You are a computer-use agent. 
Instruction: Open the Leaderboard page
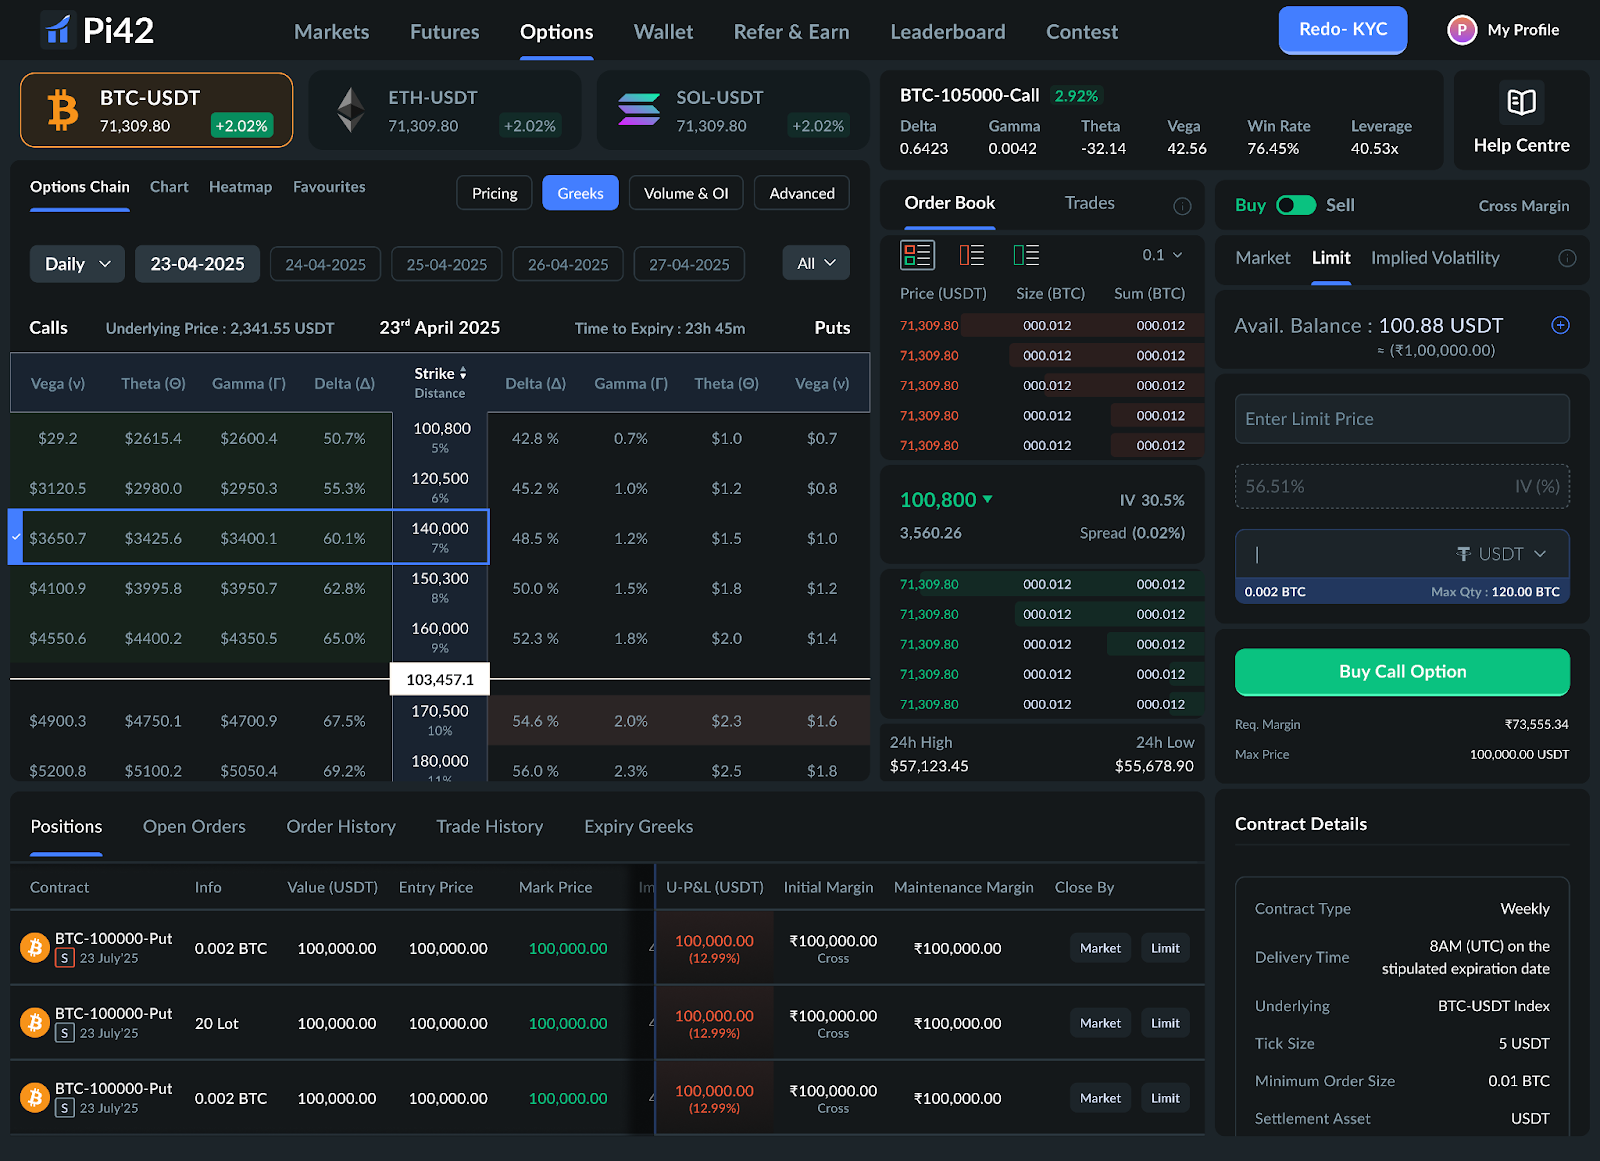[x=948, y=32]
